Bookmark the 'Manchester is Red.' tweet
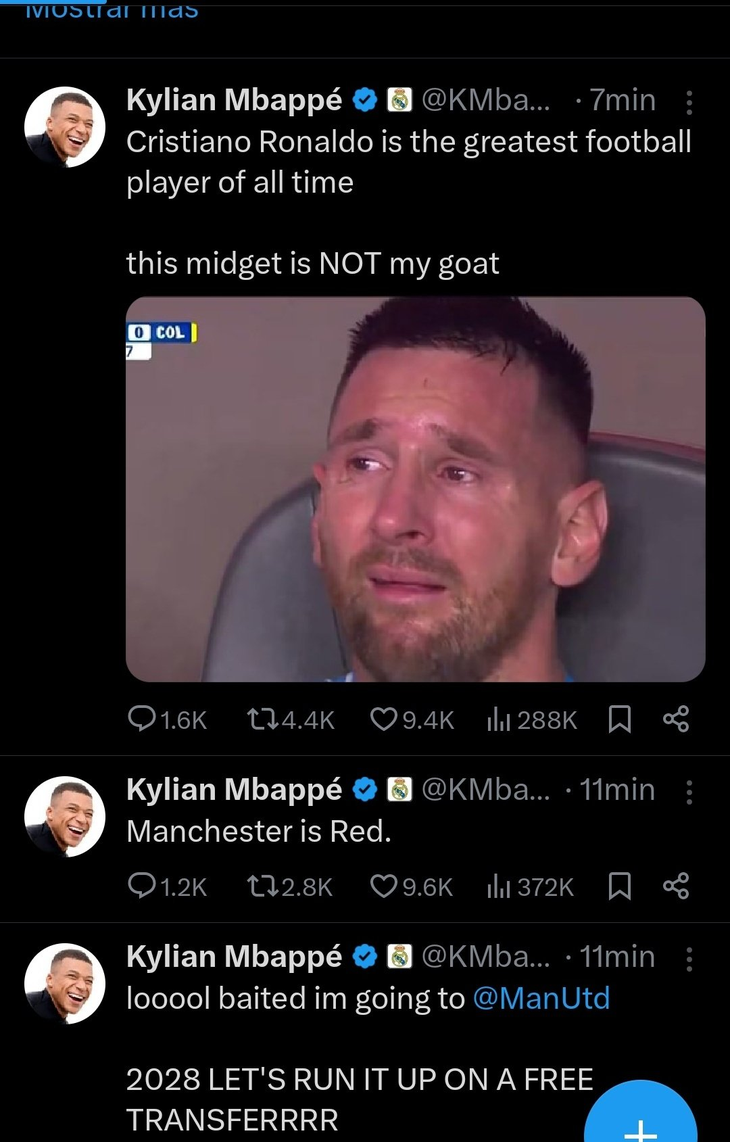Screen dimensions: 730x1142 (x=619, y=886)
